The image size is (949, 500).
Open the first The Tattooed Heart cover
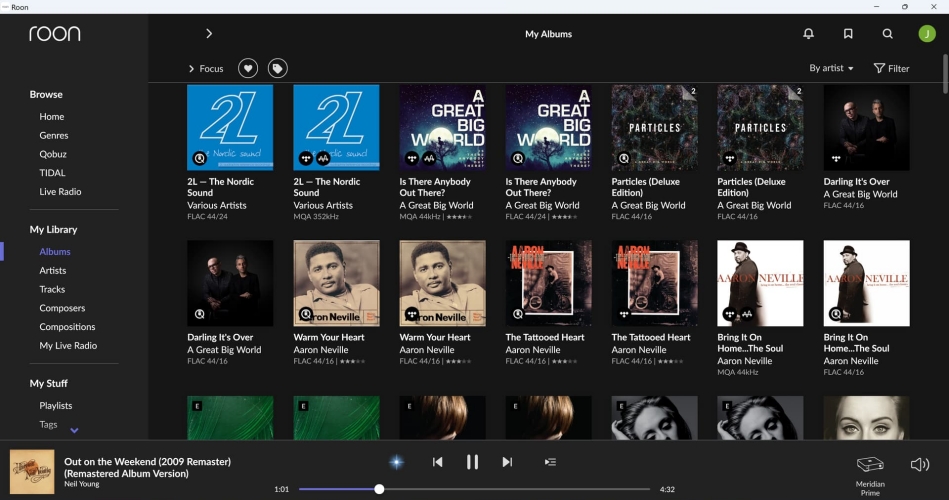tap(548, 283)
